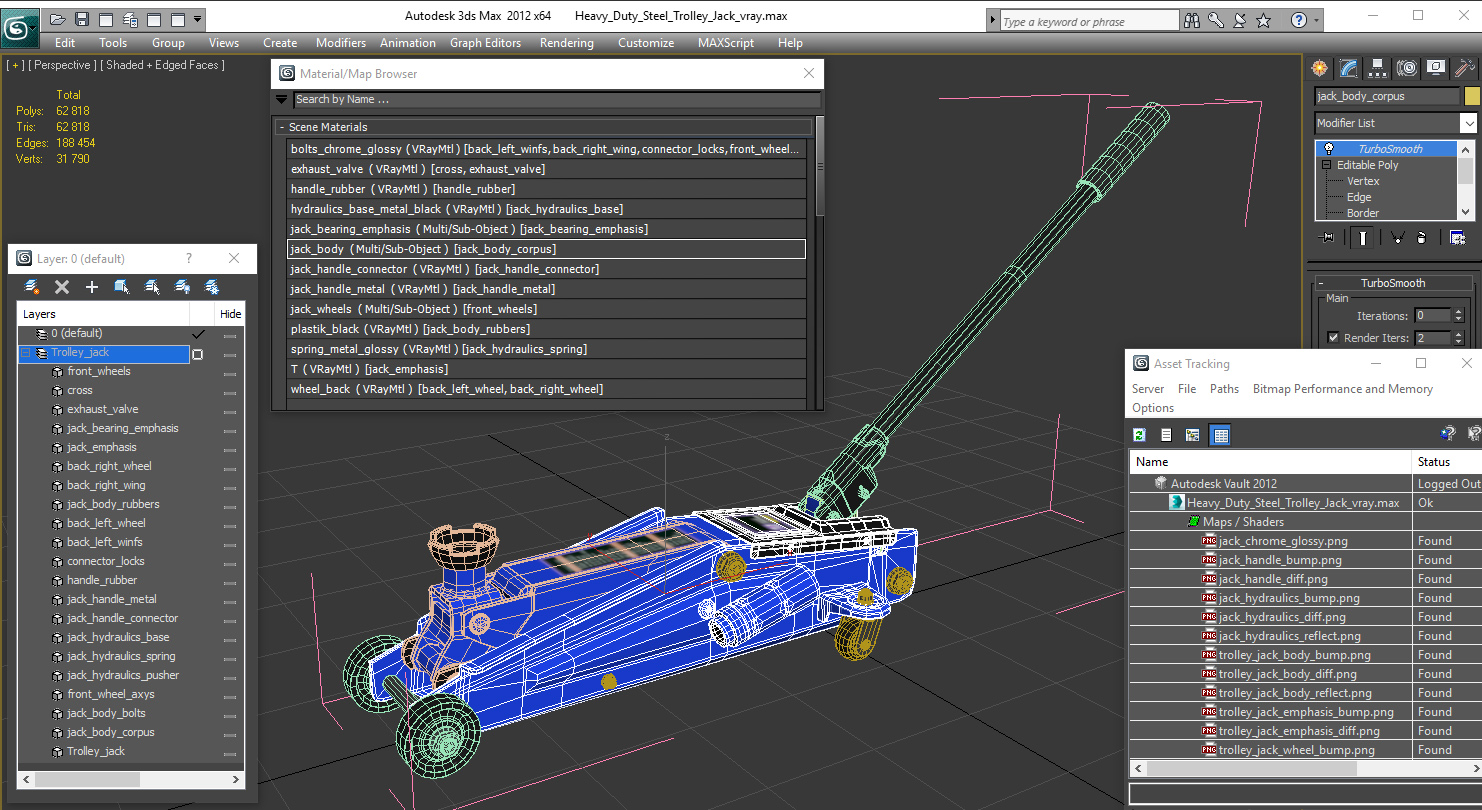Click Refresh icon in Asset Tracking
The width and height of the screenshot is (1482, 810).
[x=1139, y=434]
